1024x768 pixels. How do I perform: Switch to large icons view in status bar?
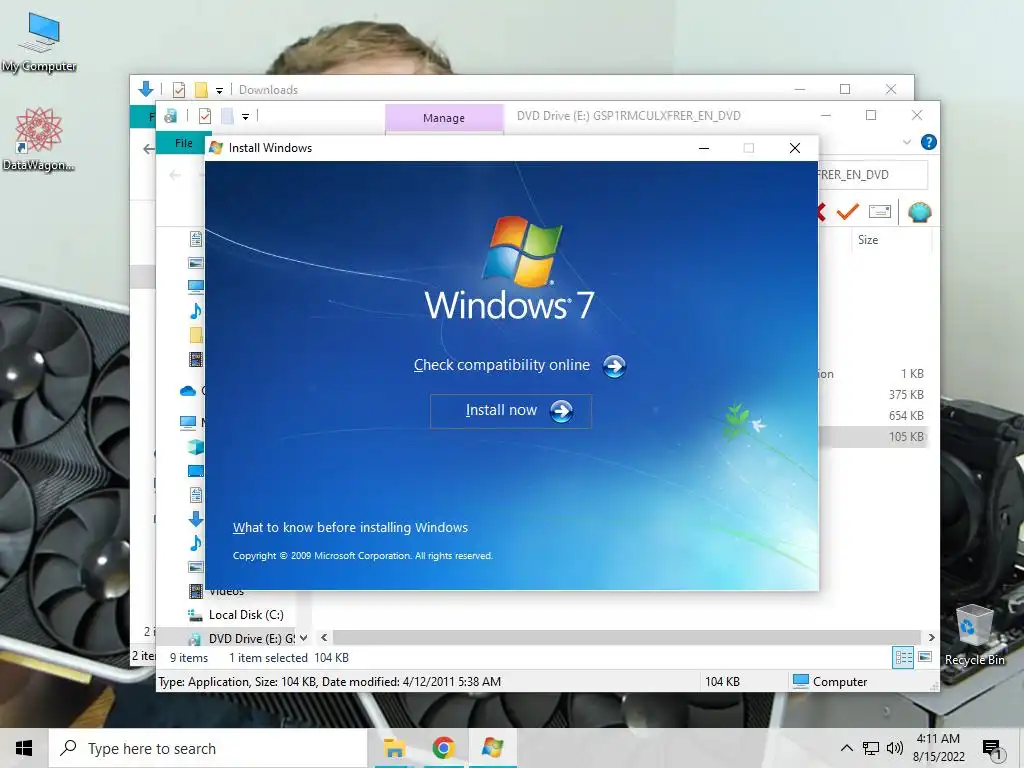point(925,657)
